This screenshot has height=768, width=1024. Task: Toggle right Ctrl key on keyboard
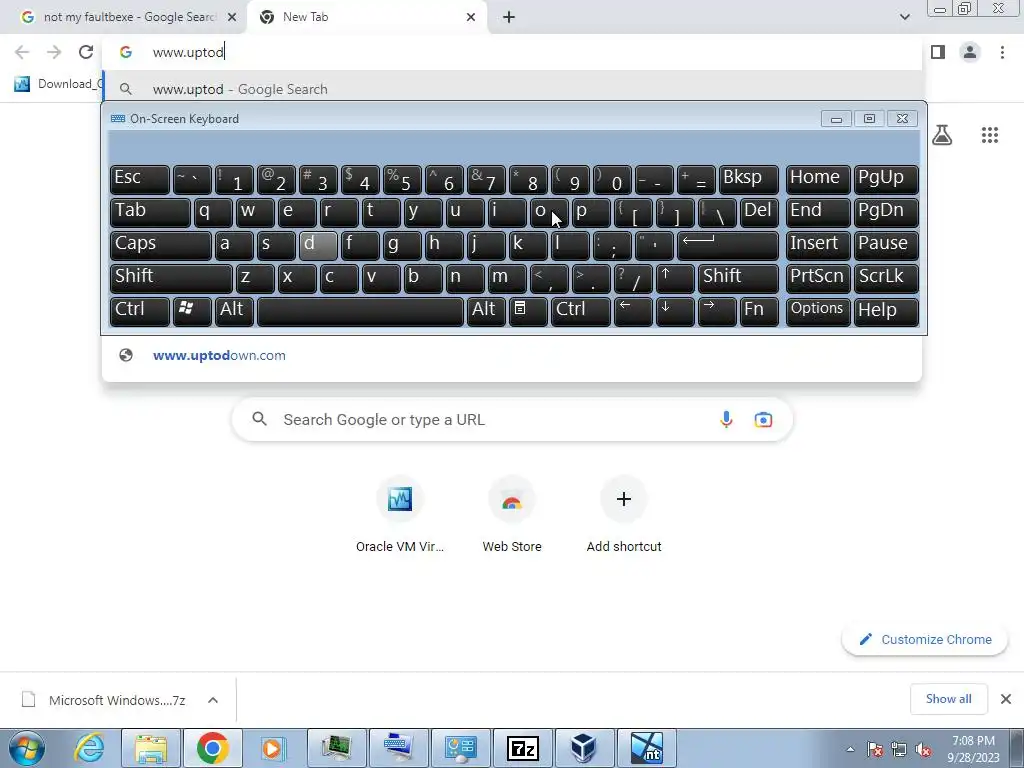click(x=580, y=311)
